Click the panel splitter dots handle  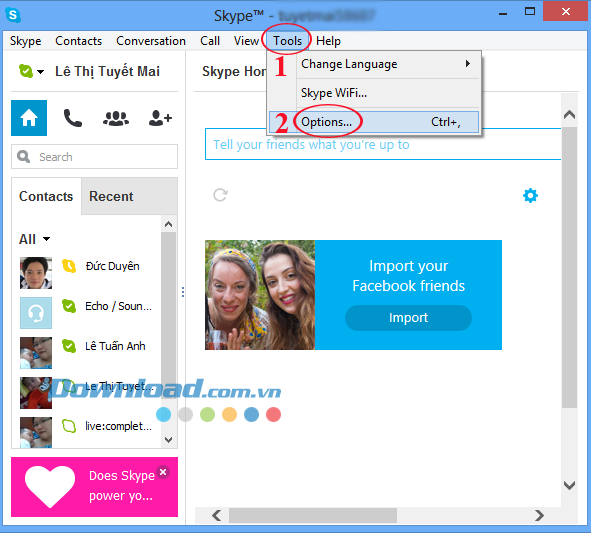pos(183,292)
